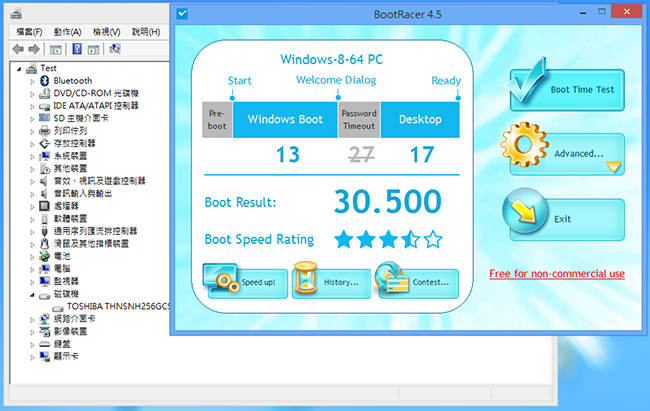
Task: Select the 滑鼠及其他指標裝置 mouse icon
Action: click(x=44, y=244)
